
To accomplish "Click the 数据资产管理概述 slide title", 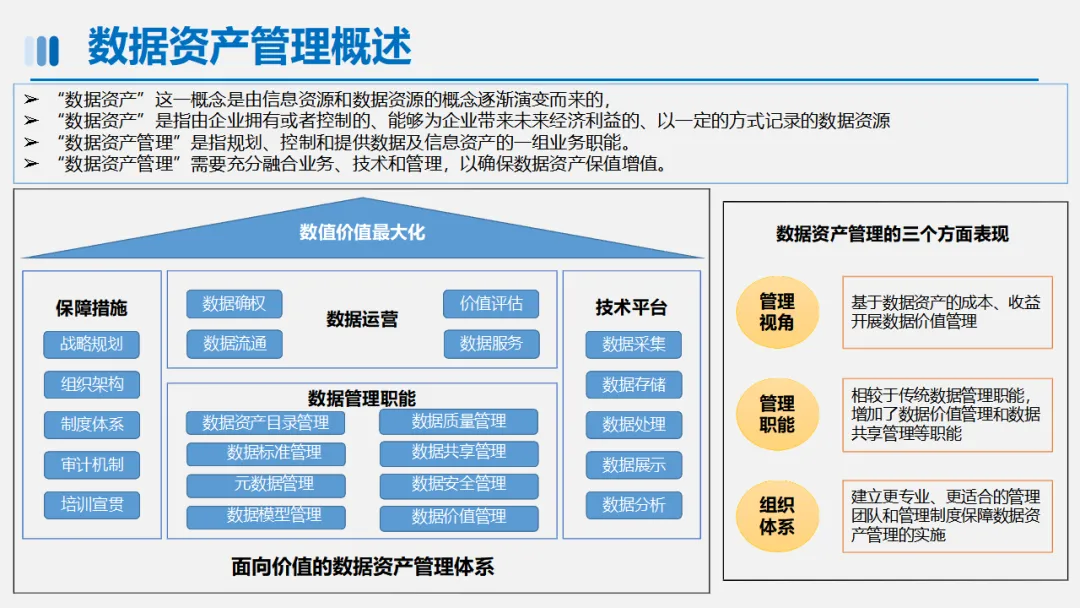I will pyautogui.click(x=249, y=46).
